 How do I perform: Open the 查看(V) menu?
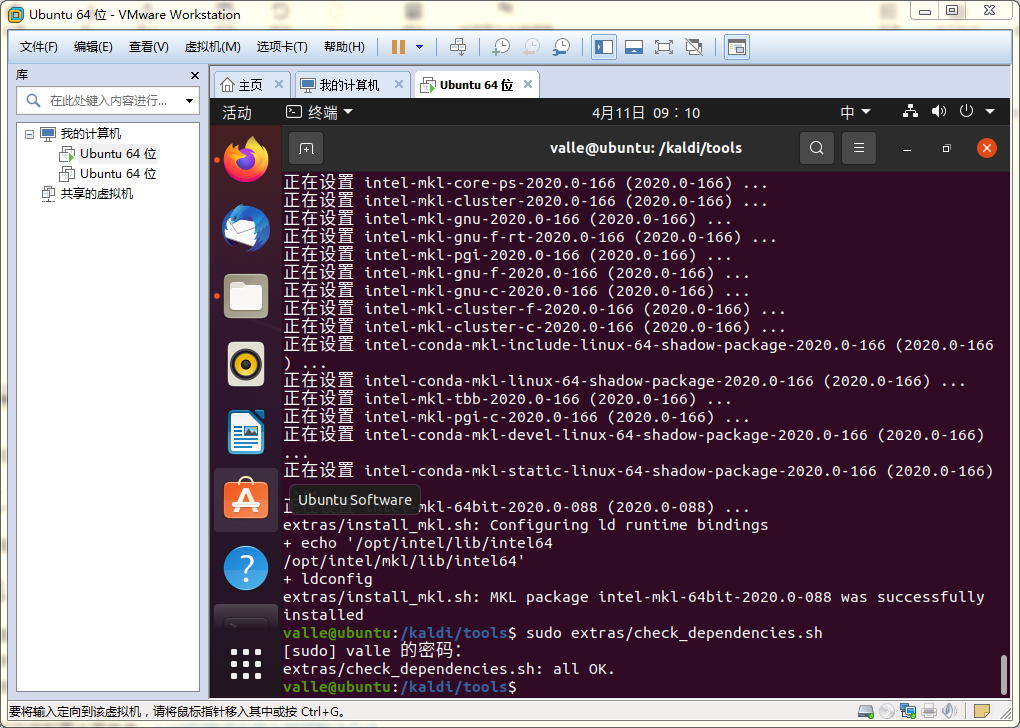[x=148, y=47]
